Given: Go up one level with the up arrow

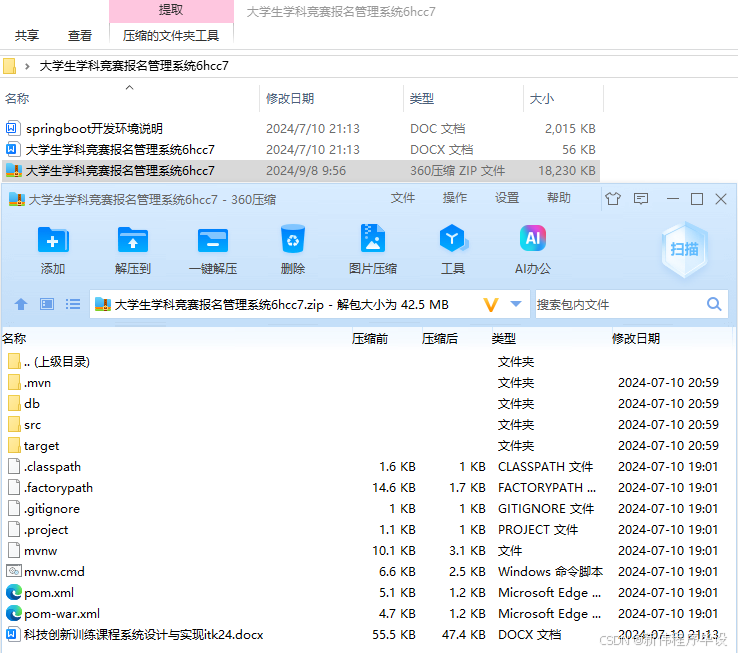Looking at the screenshot, I should click(21, 304).
